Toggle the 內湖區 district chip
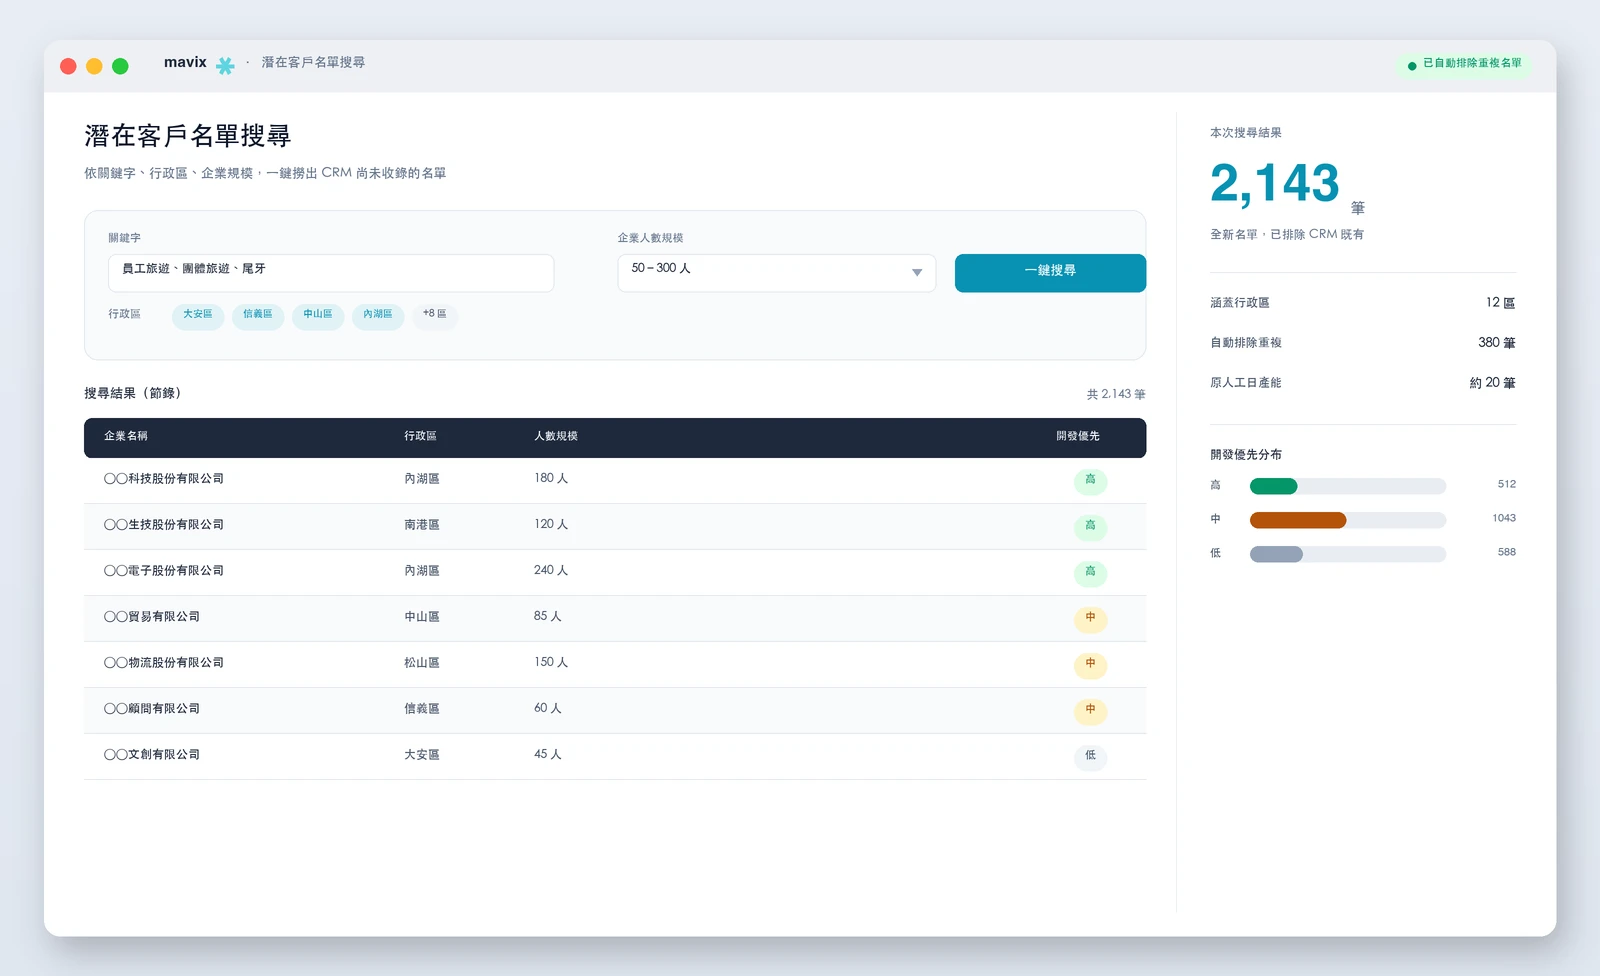 click(x=378, y=316)
